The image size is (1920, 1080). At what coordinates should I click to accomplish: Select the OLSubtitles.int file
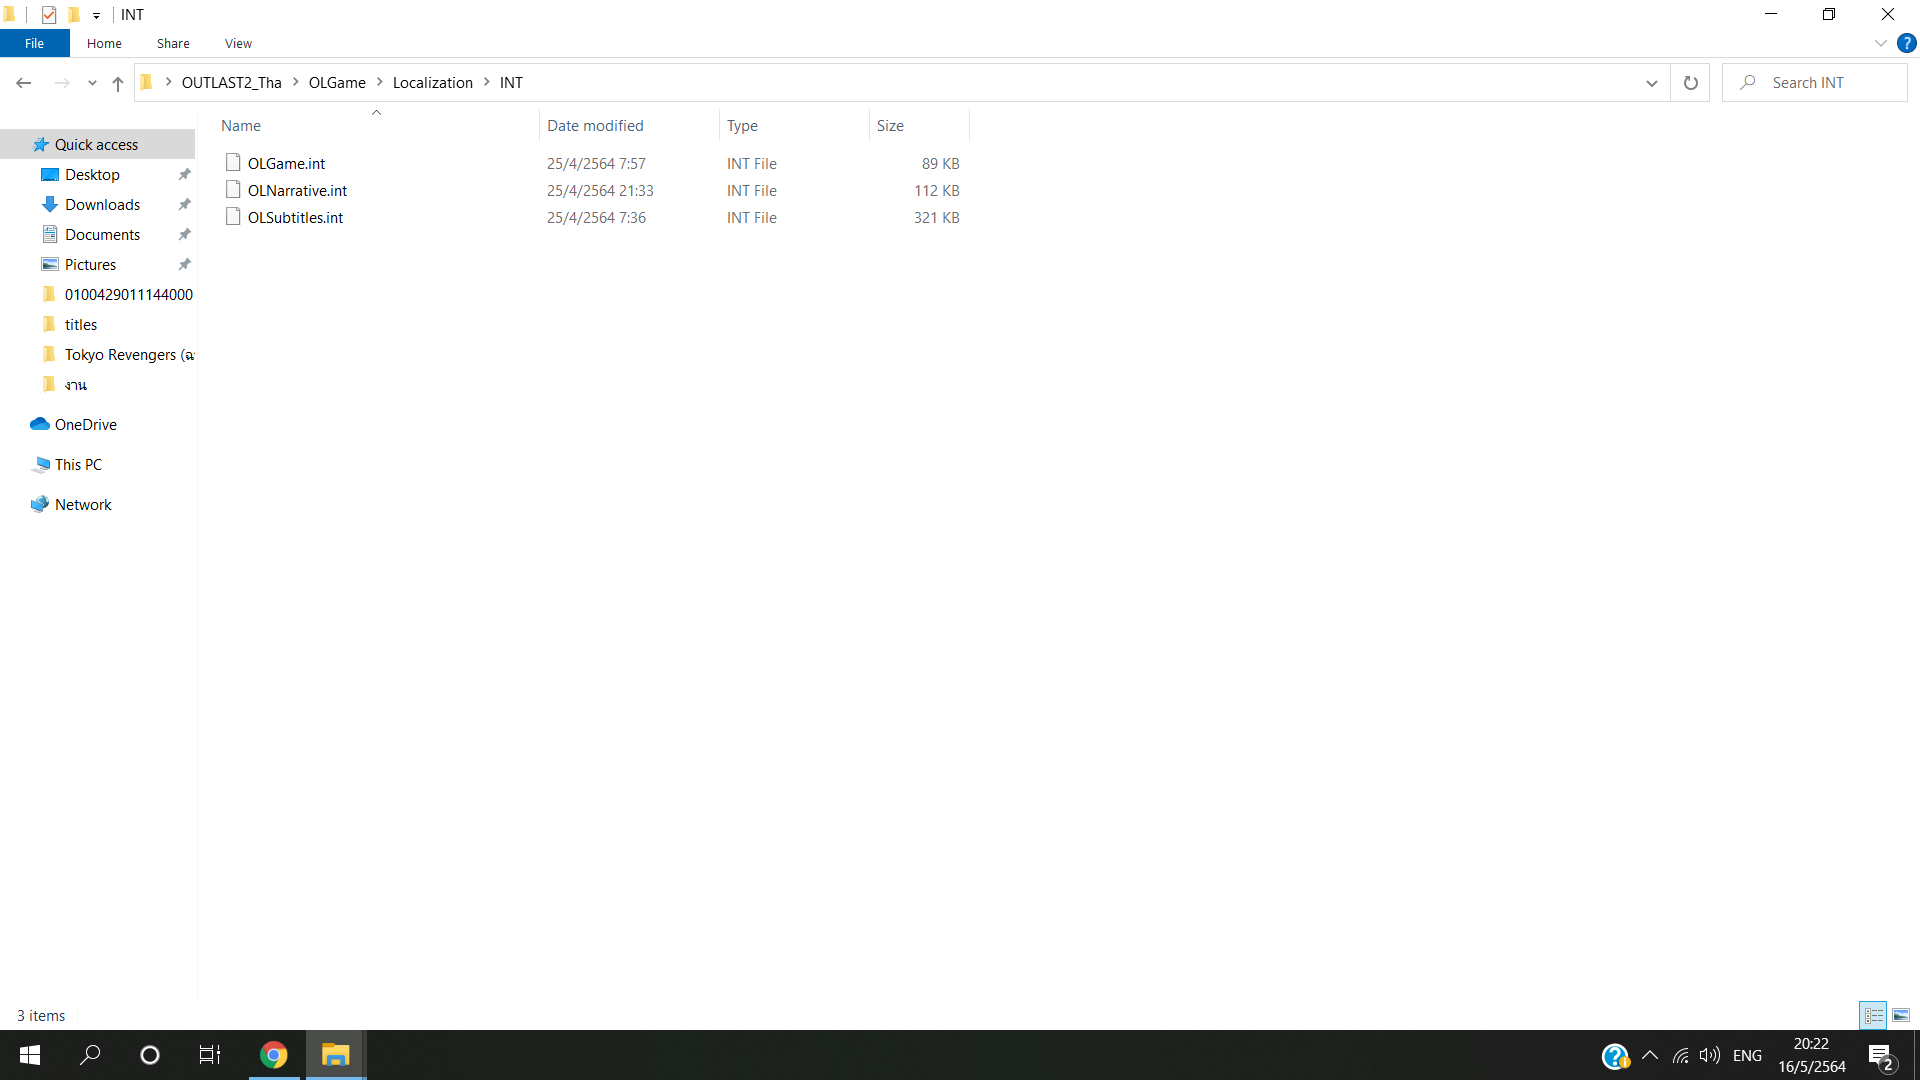pyautogui.click(x=295, y=218)
